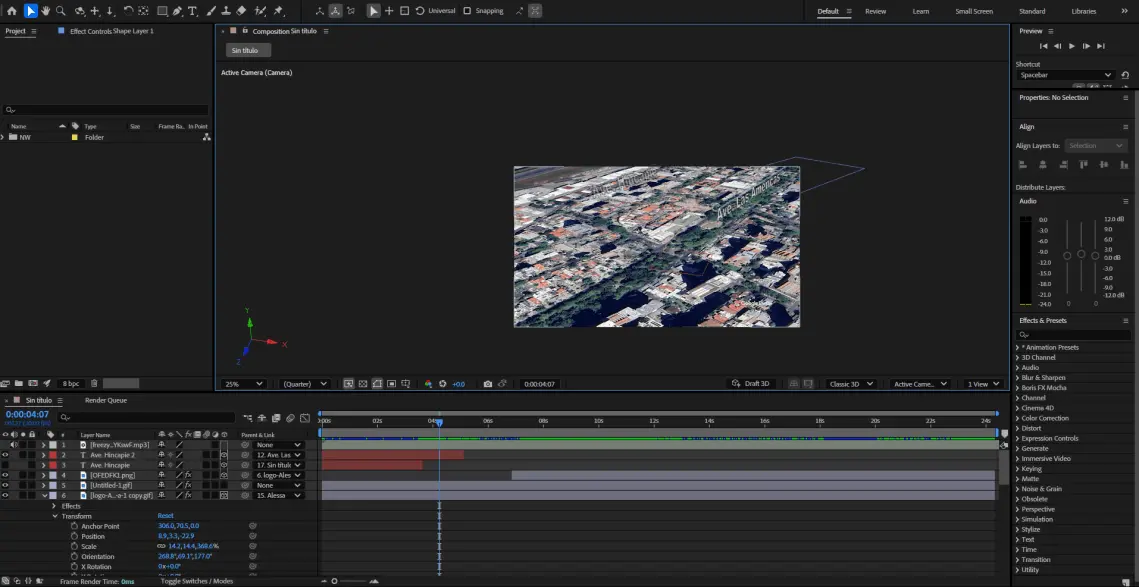Viewport: 1139px width, 587px height.
Task: Take a snapshot with the camera icon
Action: click(487, 384)
